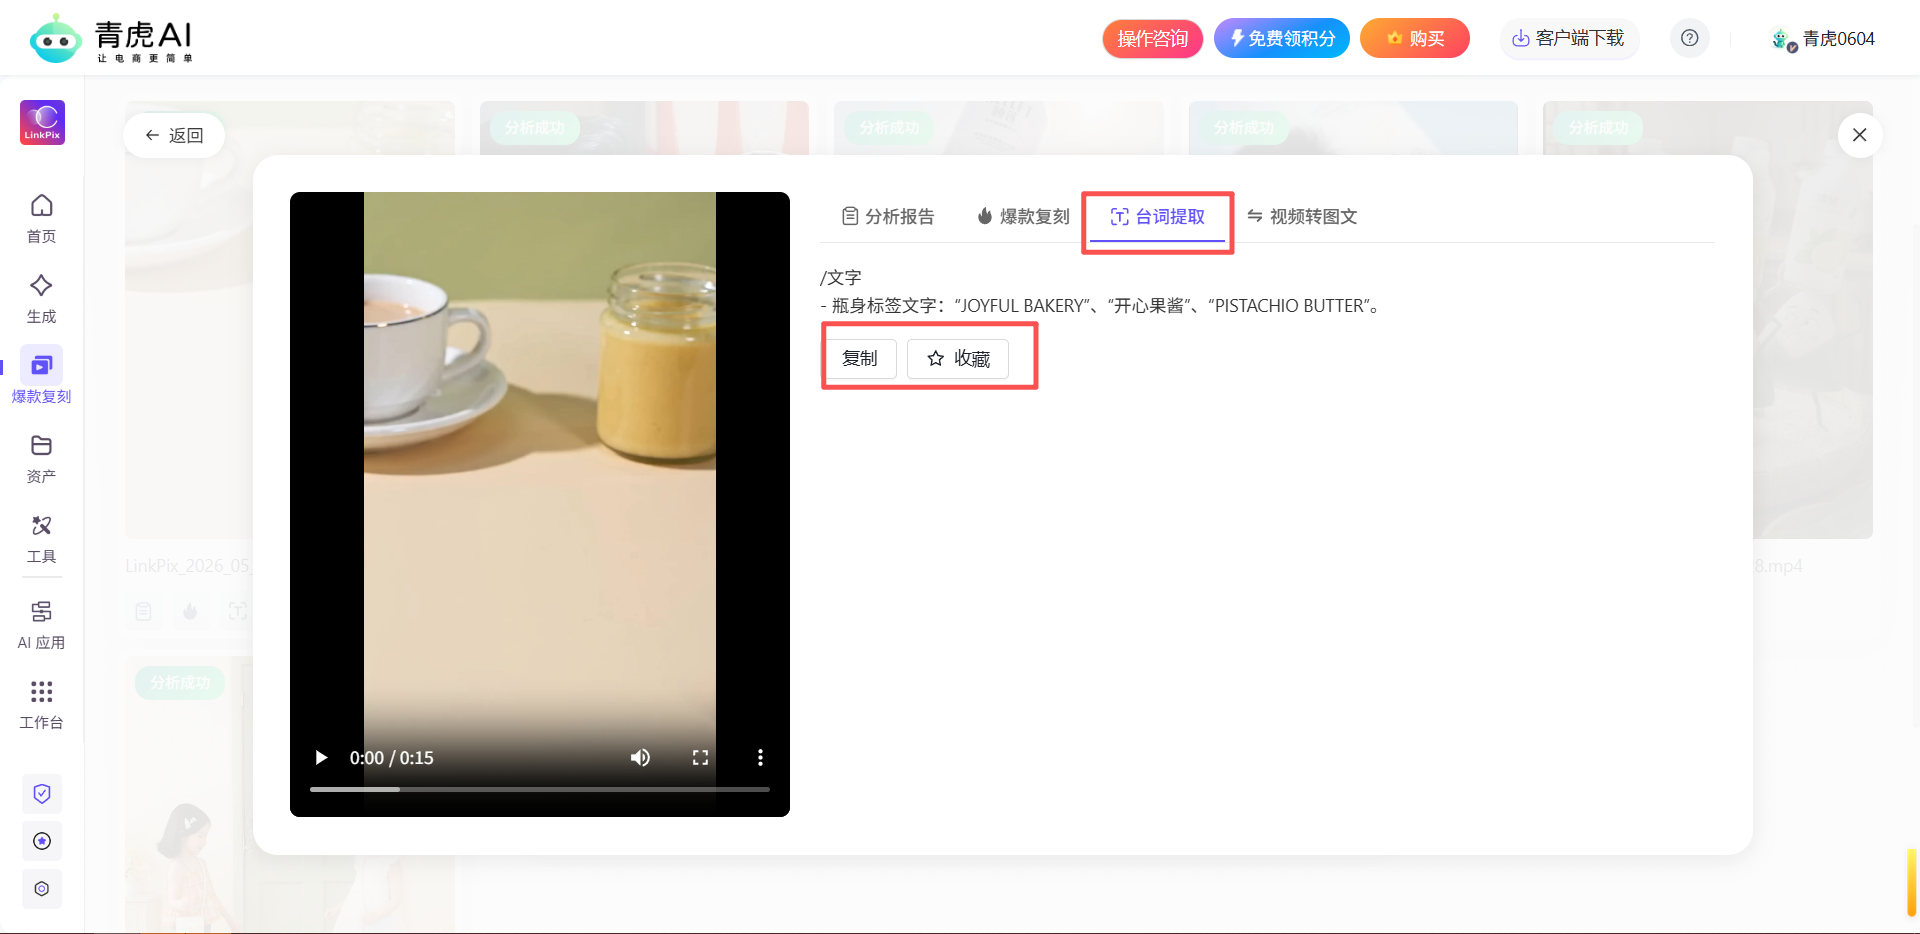Image resolution: width=1920 pixels, height=934 pixels.
Task: Click the shield check icon in sidebar
Action: [42, 794]
